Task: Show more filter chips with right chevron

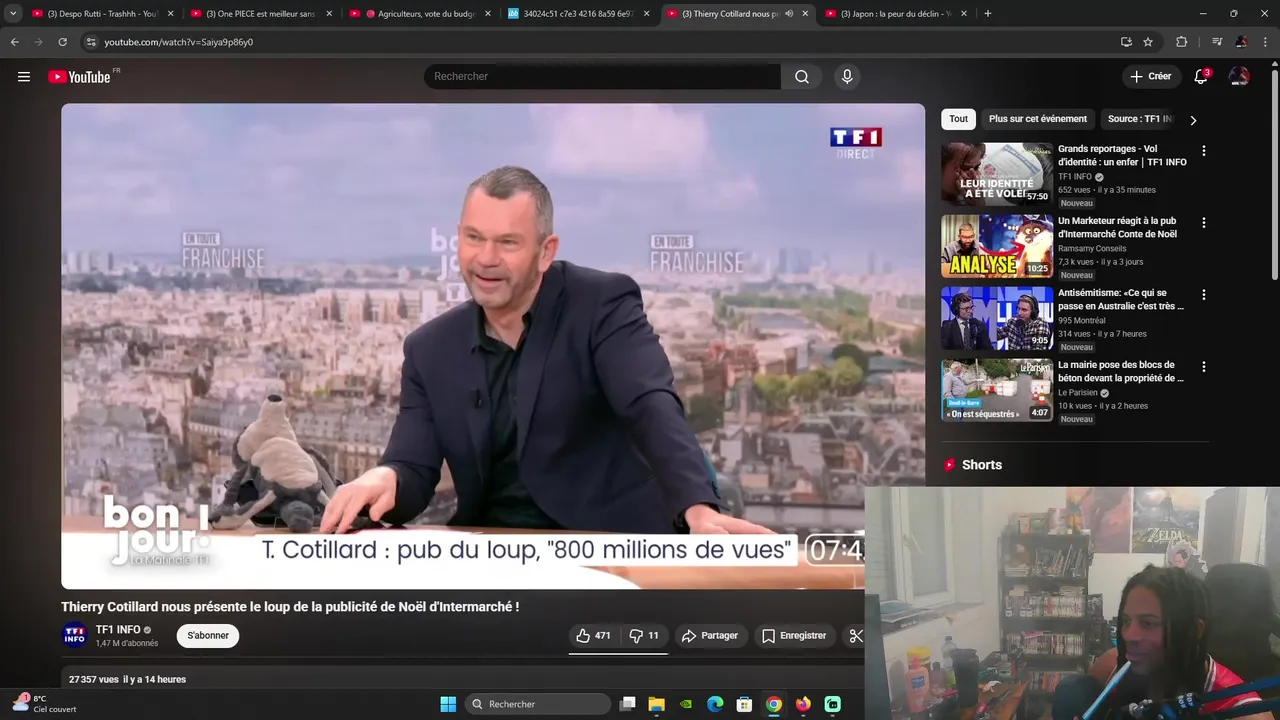Action: coord(1193,120)
